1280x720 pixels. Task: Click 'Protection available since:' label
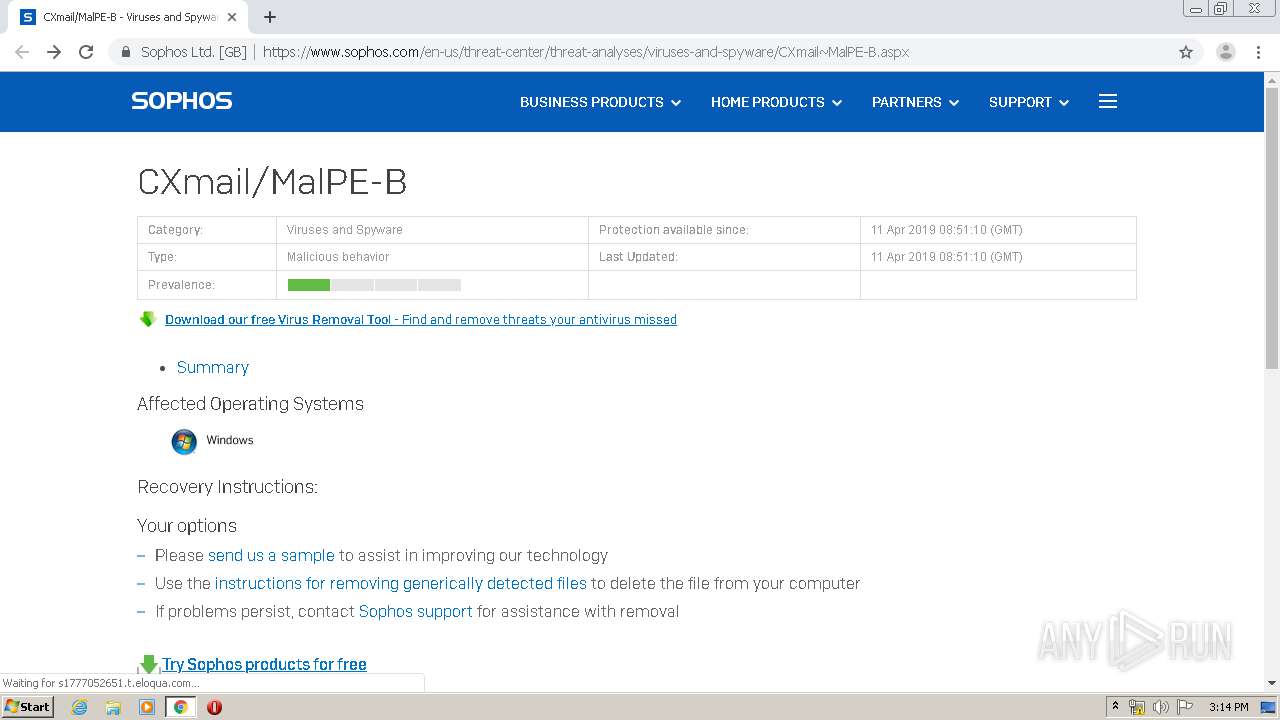tap(674, 230)
